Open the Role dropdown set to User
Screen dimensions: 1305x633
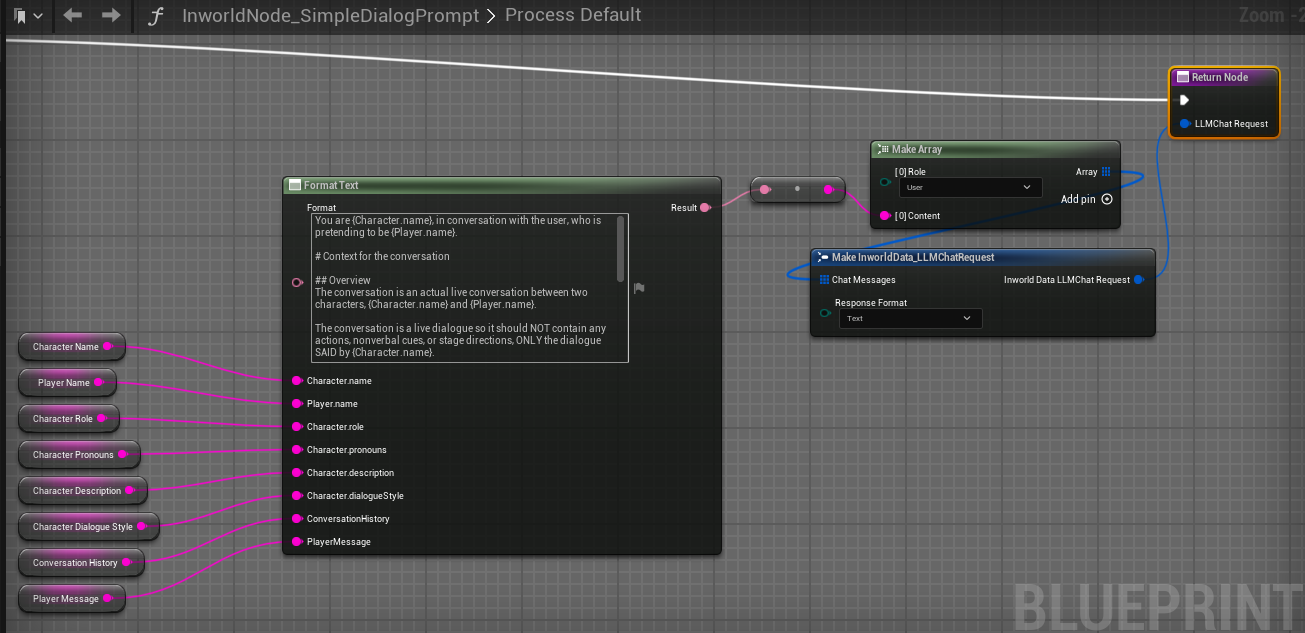[970, 187]
